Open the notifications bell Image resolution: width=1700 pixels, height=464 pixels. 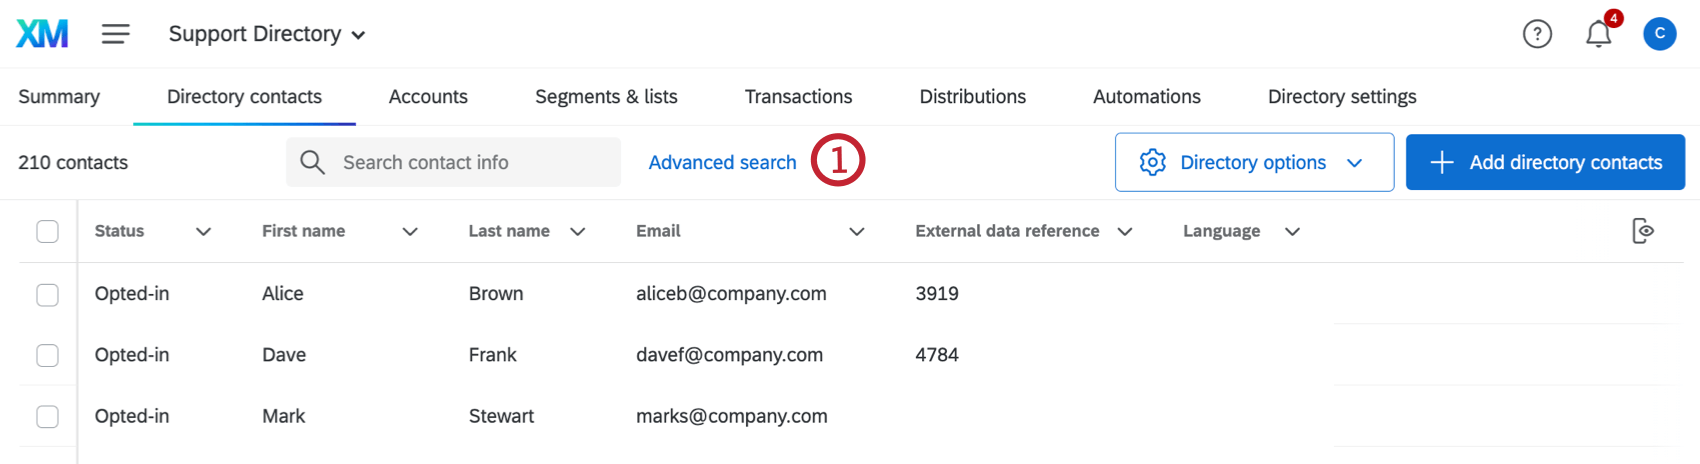click(x=1598, y=34)
